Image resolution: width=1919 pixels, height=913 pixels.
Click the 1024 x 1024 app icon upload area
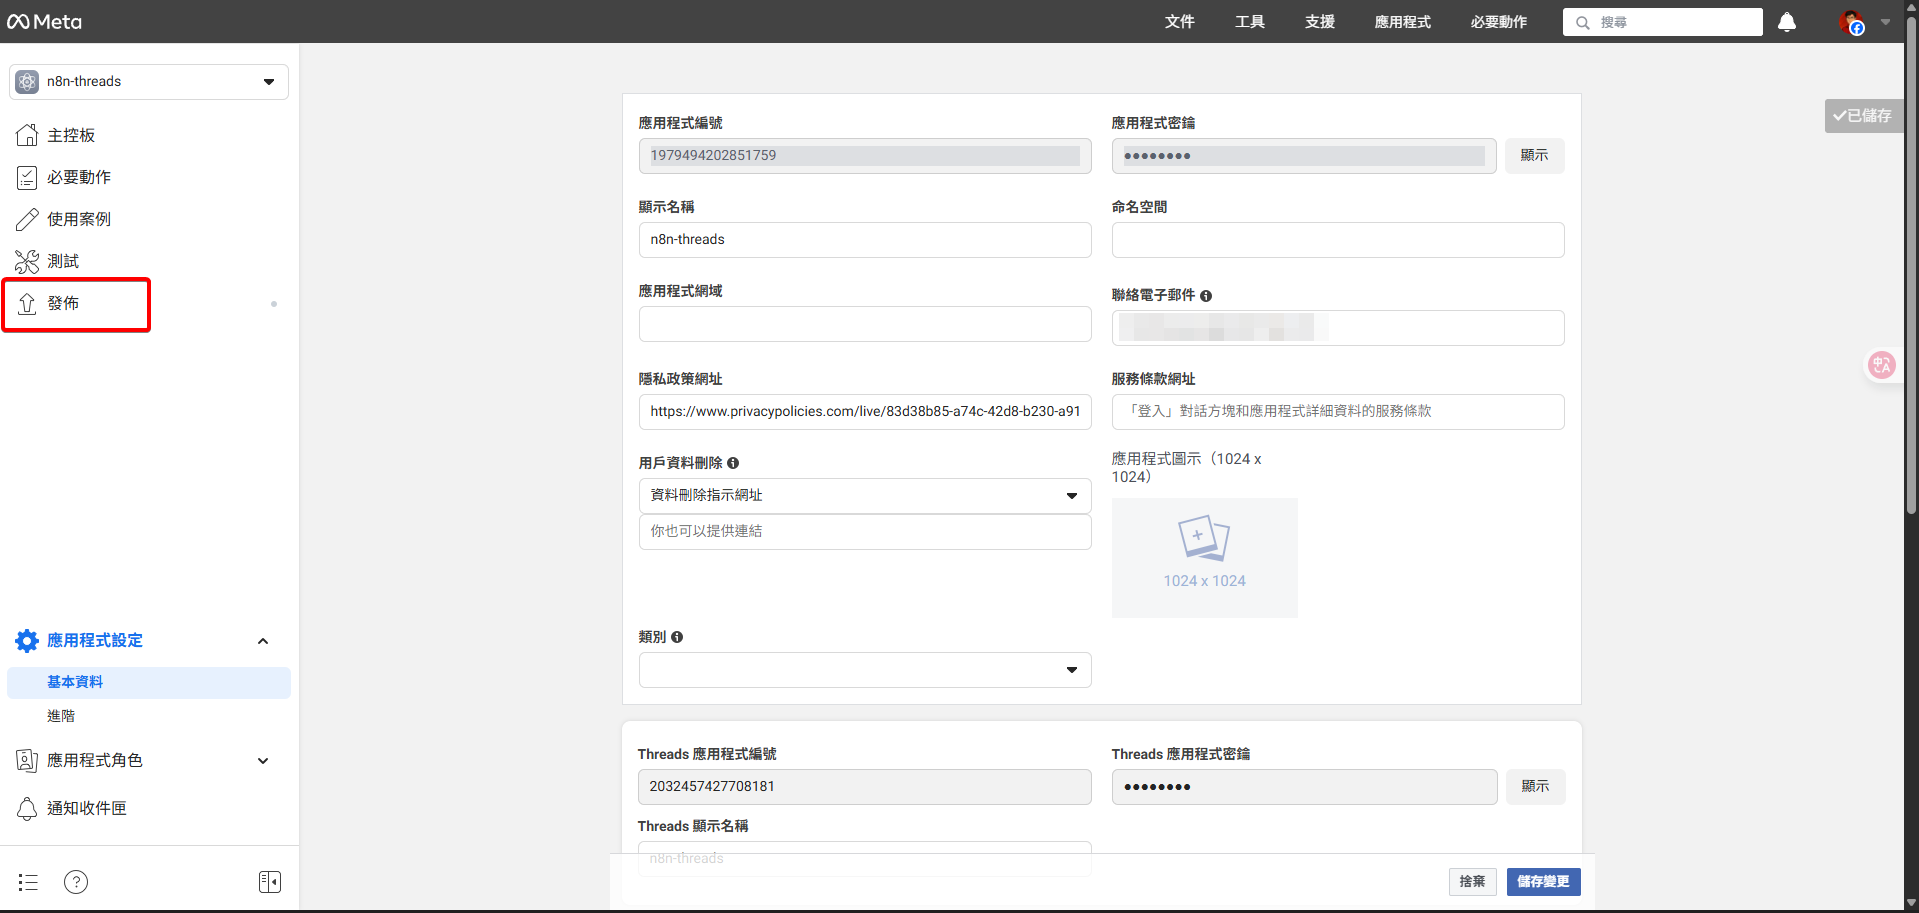point(1204,557)
